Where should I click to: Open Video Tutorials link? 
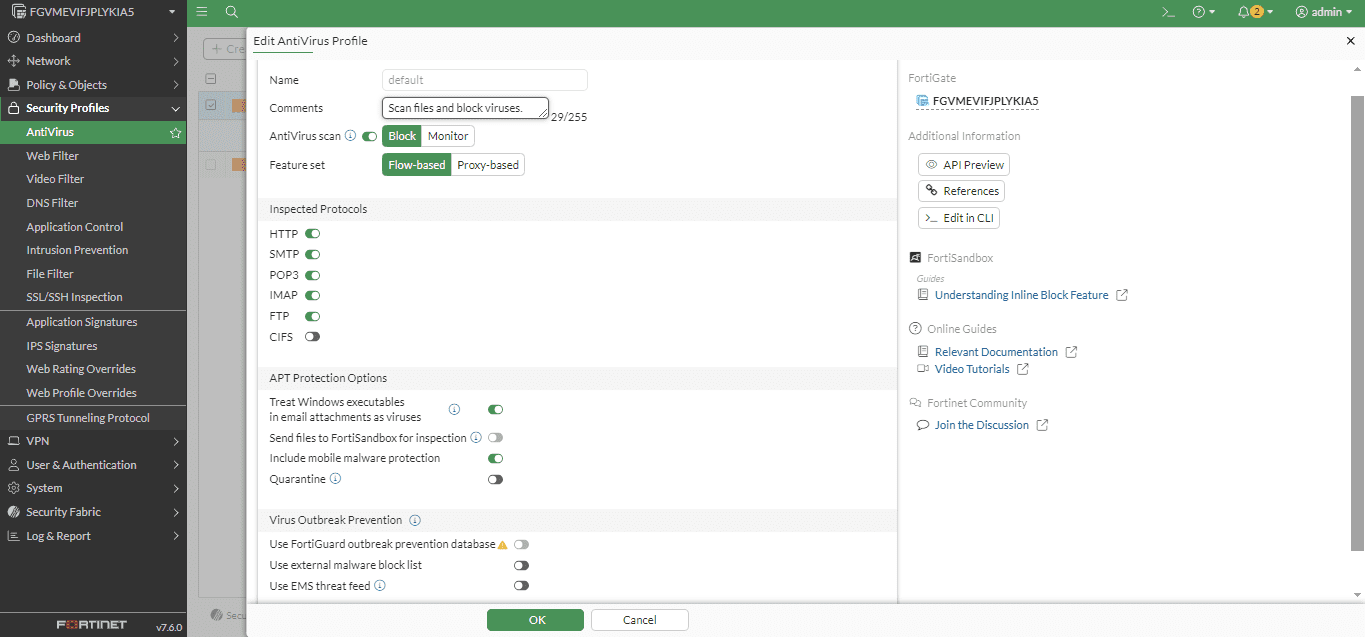972,369
